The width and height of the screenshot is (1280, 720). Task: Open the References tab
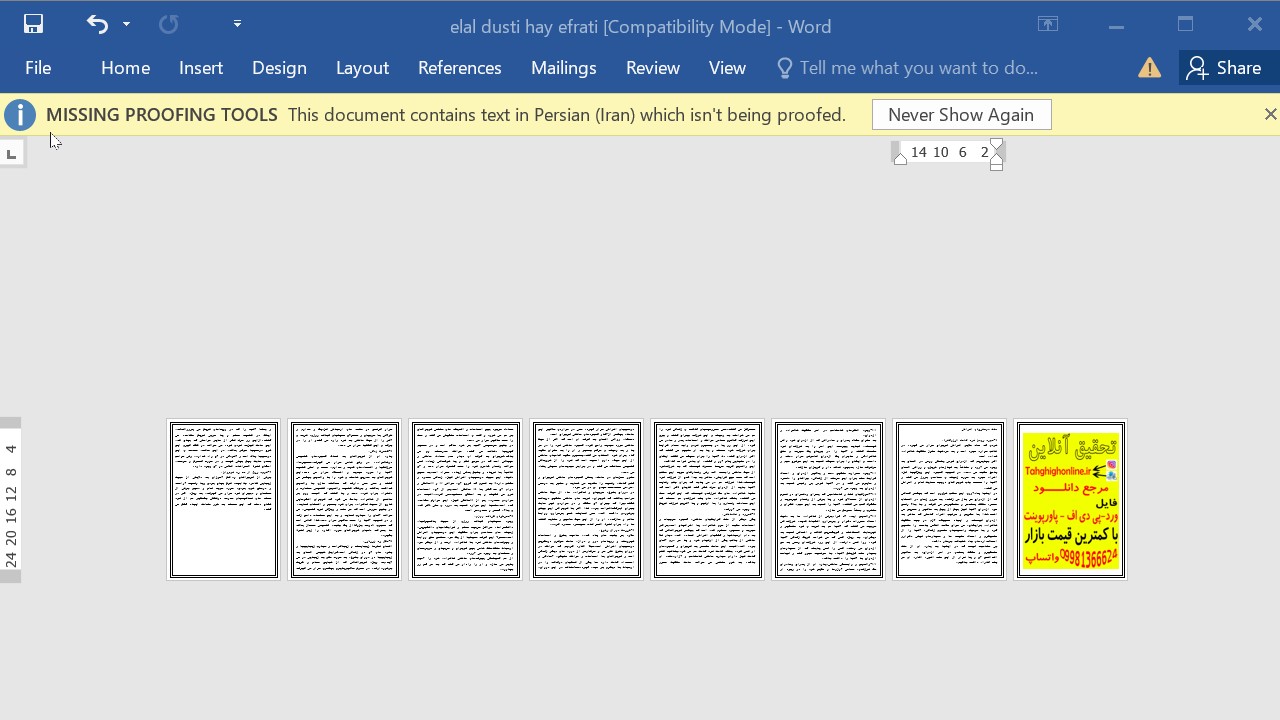(460, 68)
